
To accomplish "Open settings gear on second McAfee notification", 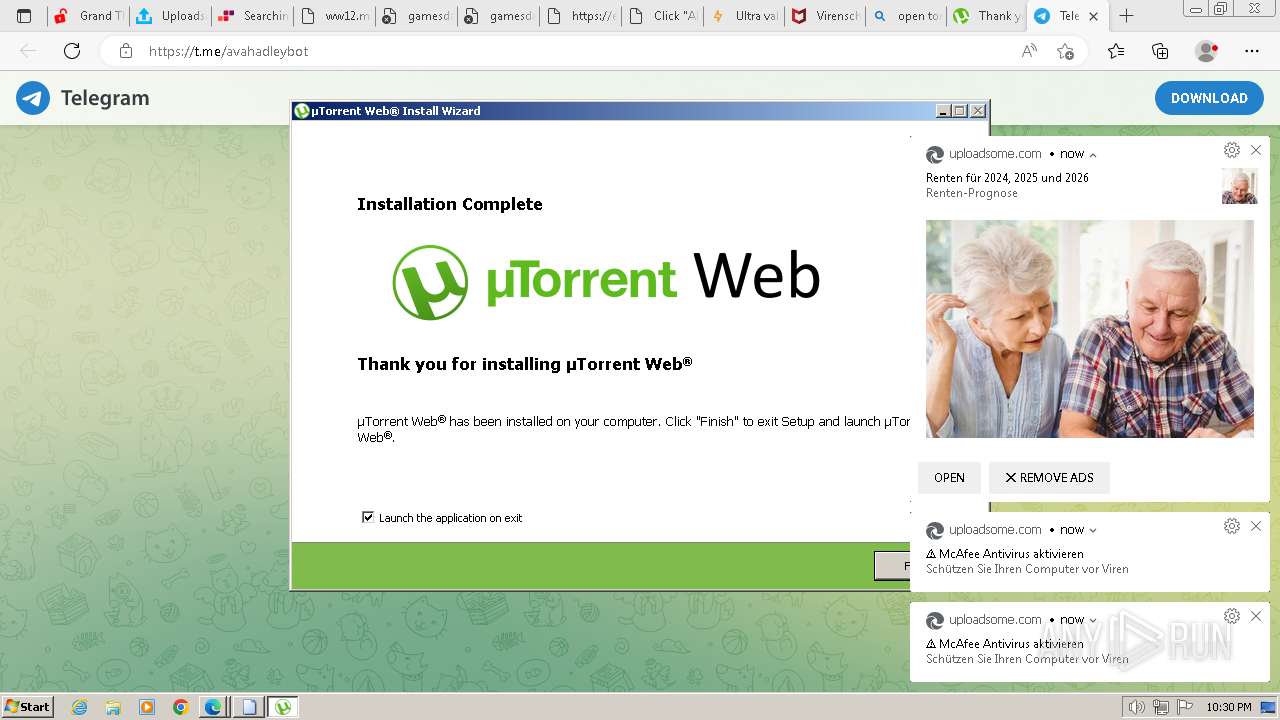I will (x=1232, y=616).
